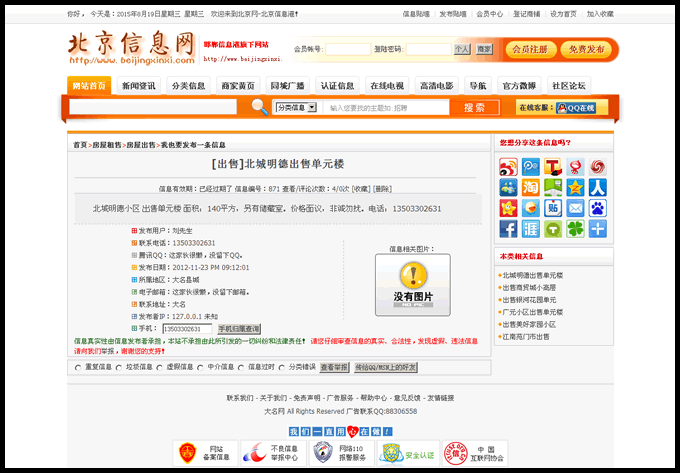Open the 高清电影 navigation tab
Screen dimensions: 680x473
click(x=437, y=86)
